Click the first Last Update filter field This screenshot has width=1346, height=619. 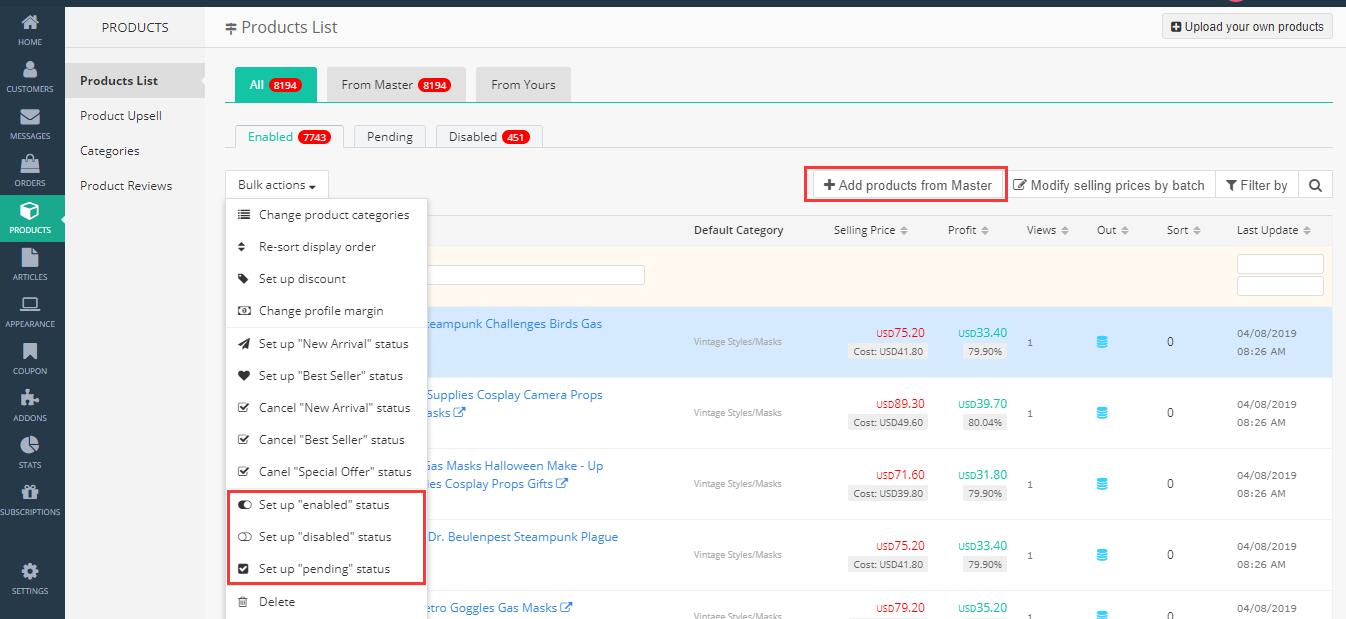(x=1280, y=264)
